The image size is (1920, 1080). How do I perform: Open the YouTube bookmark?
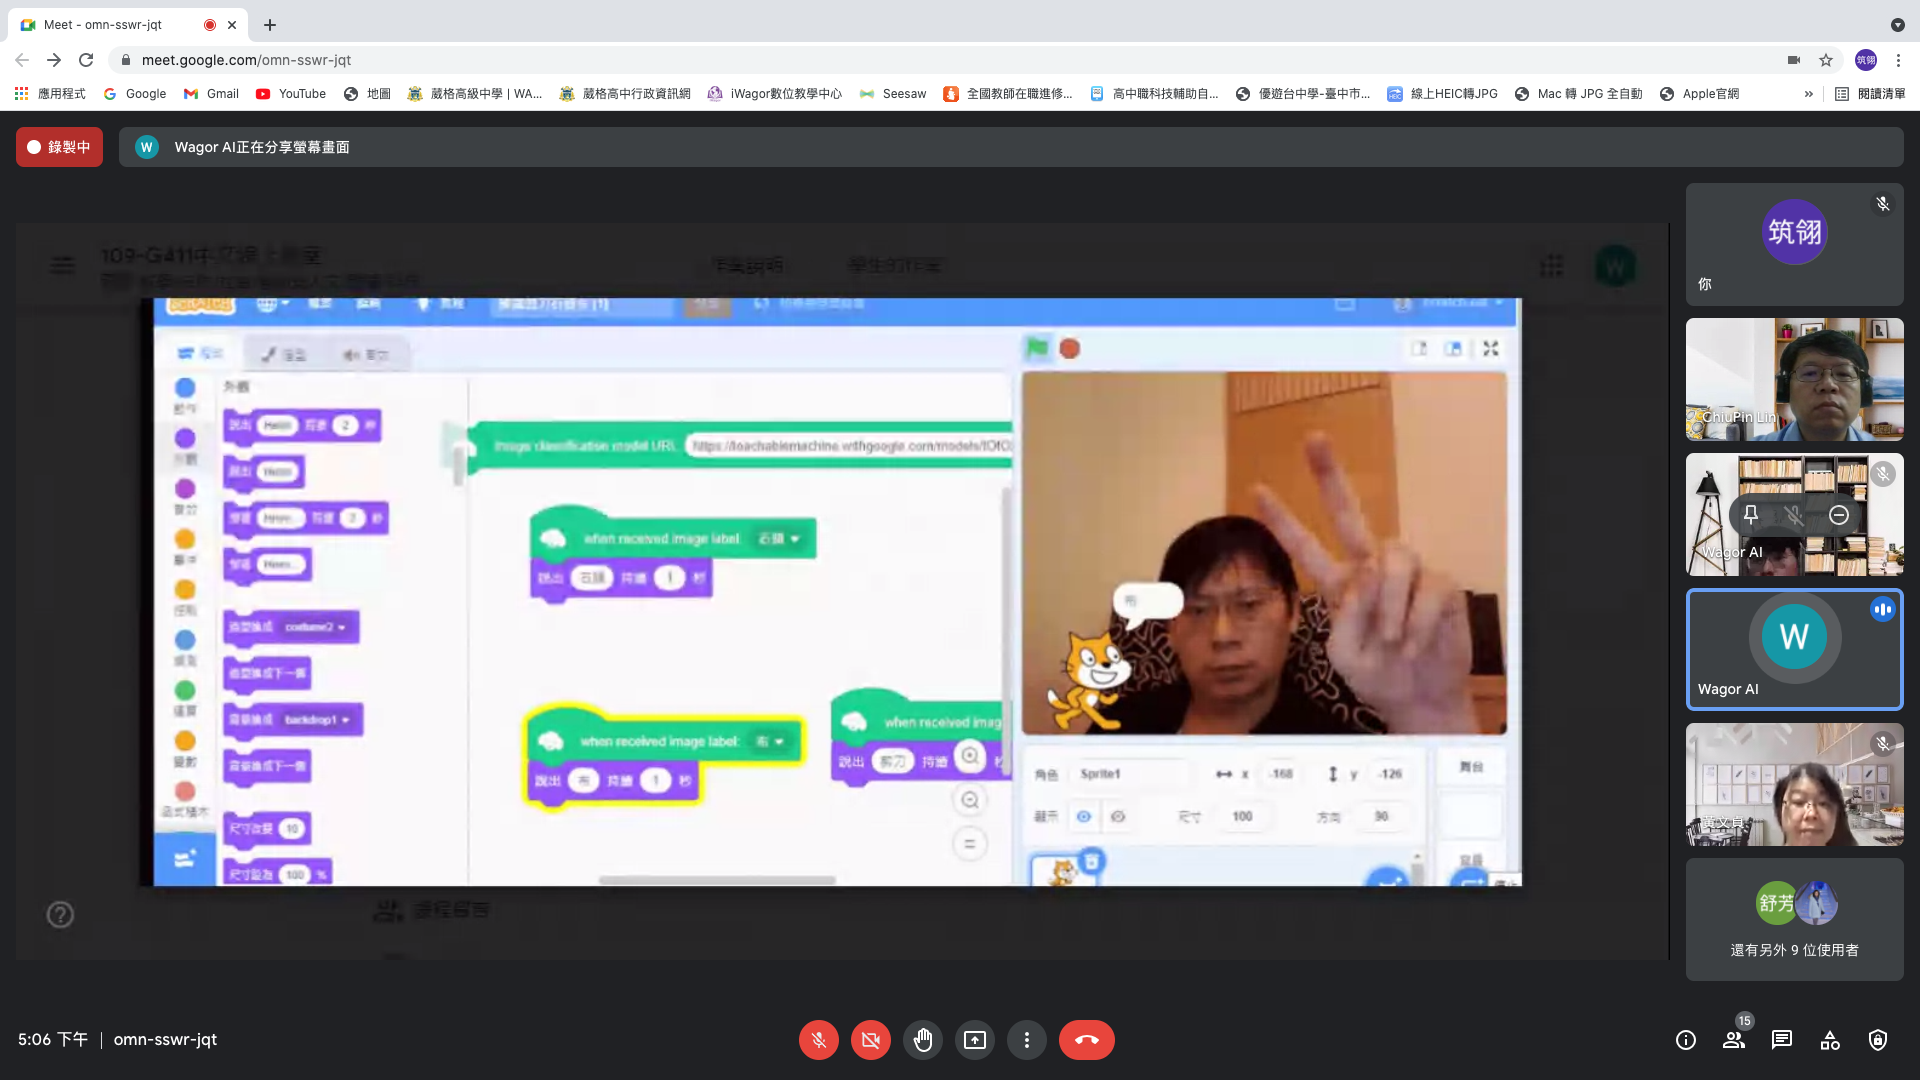[291, 94]
